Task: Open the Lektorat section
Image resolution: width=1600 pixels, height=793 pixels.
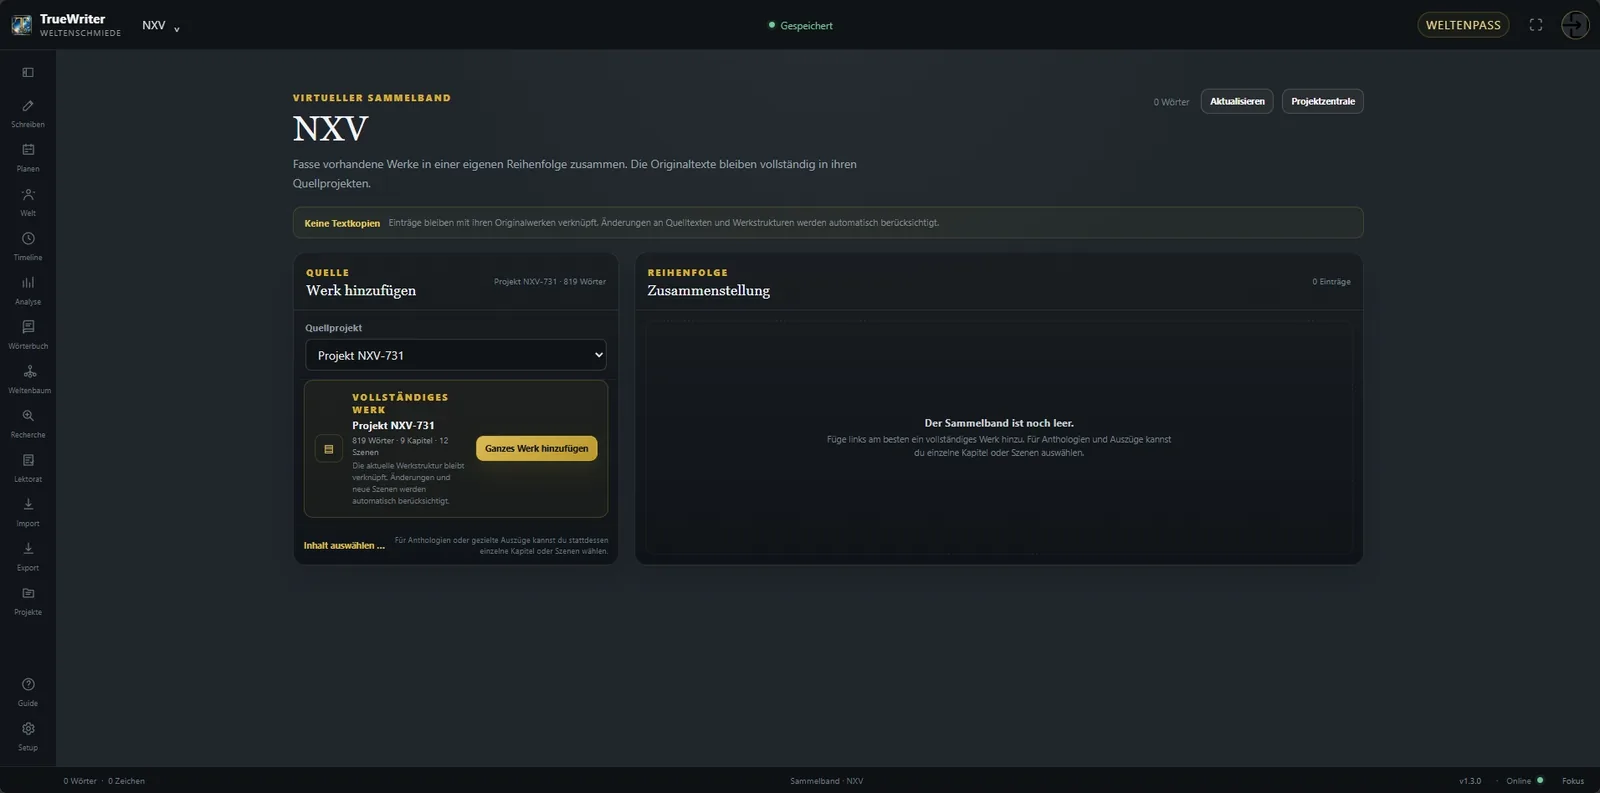Action: 28,467
